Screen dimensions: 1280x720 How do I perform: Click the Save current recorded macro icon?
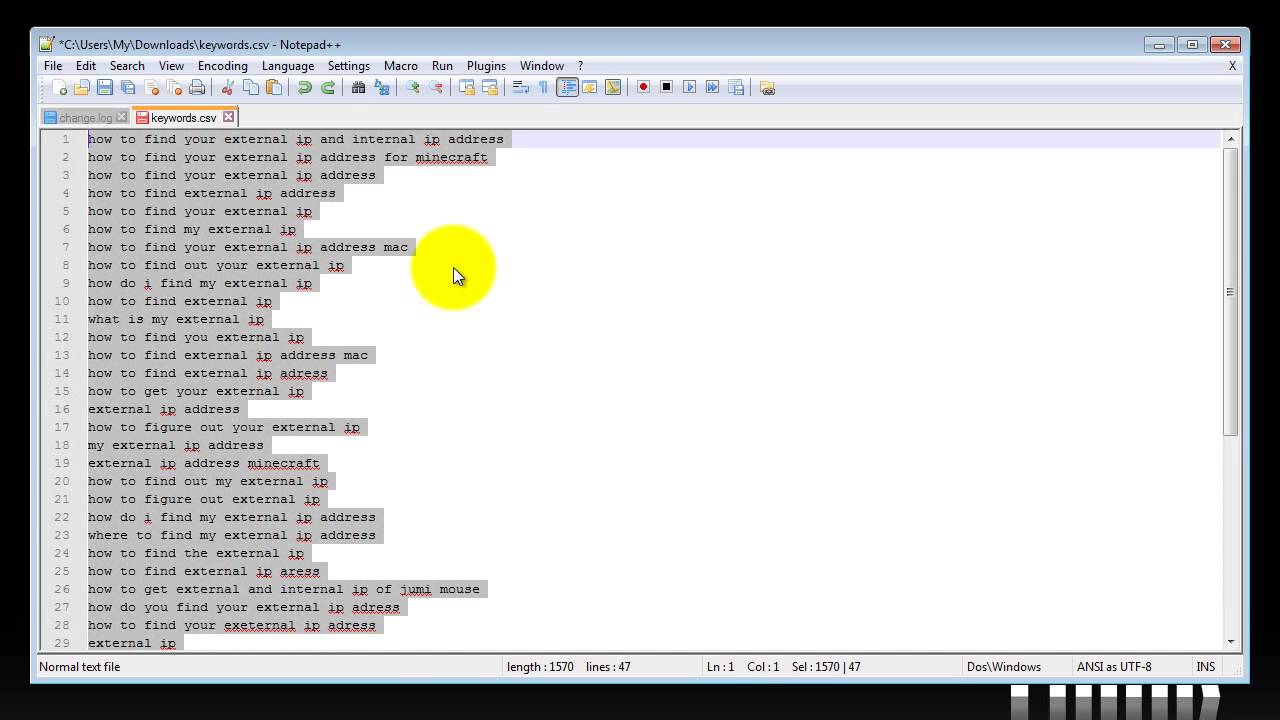pyautogui.click(x=736, y=88)
